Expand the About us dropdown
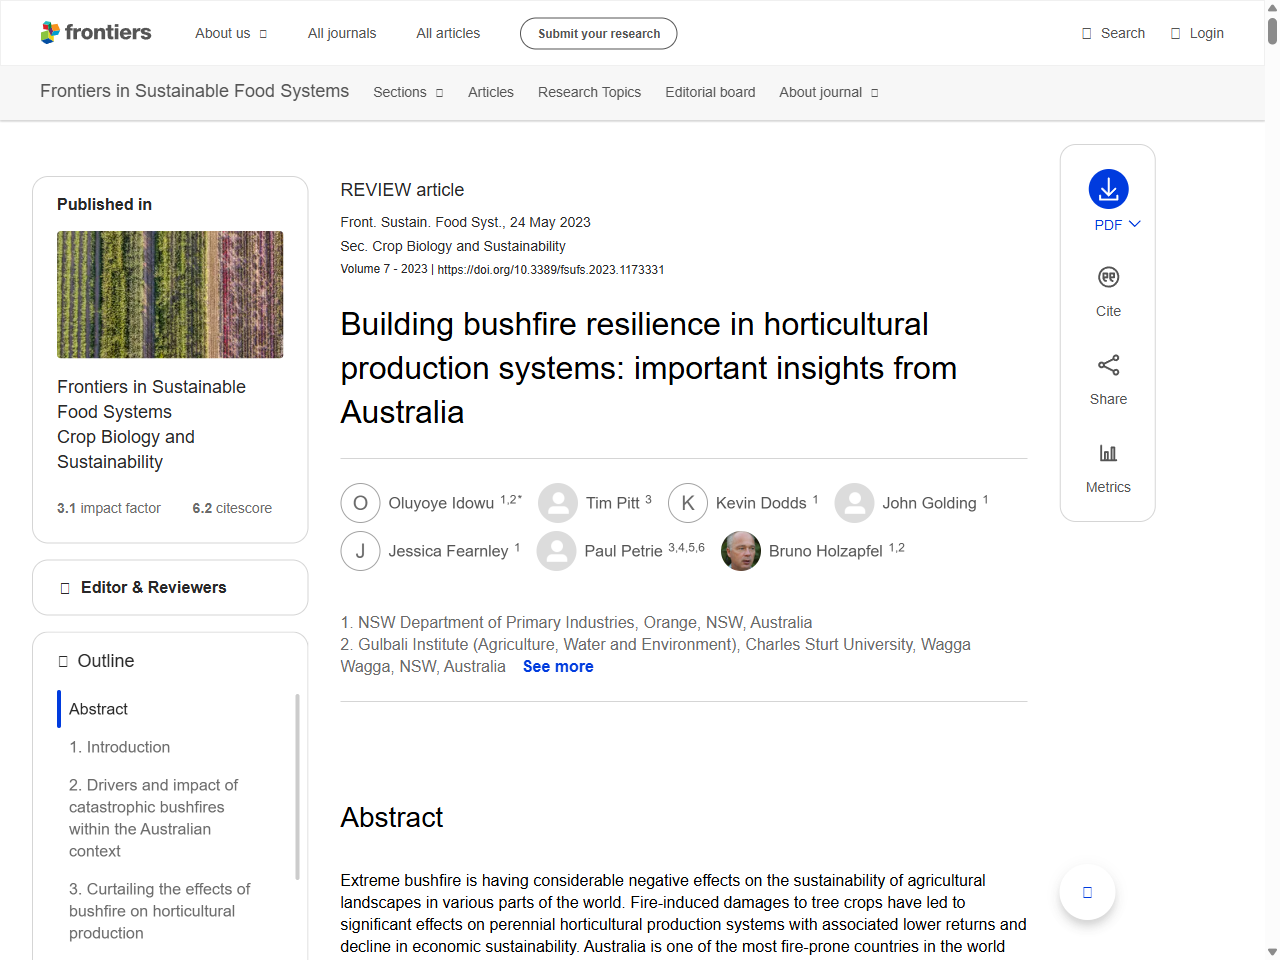1280x960 pixels. 231,33
